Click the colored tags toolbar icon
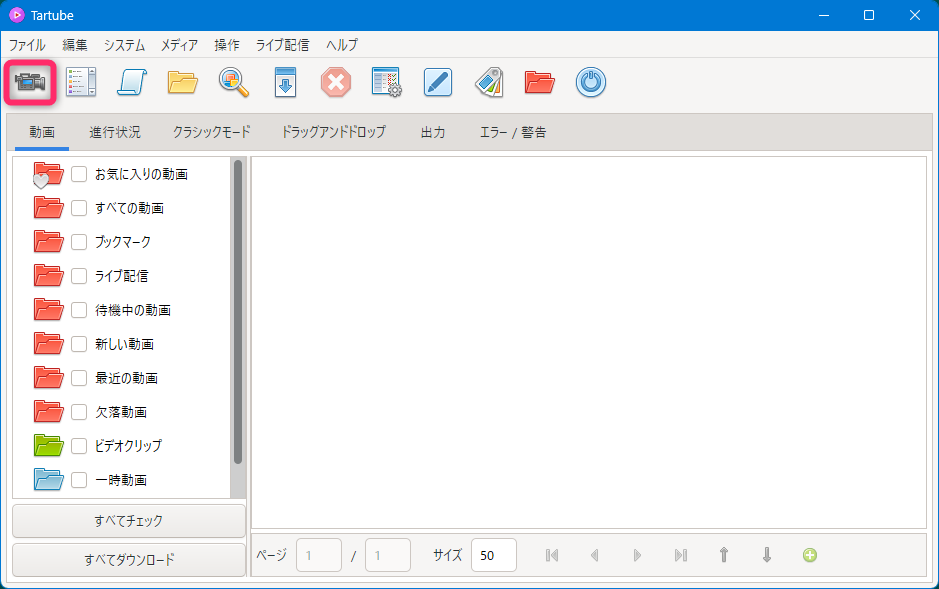This screenshot has height=589, width=939. point(489,82)
